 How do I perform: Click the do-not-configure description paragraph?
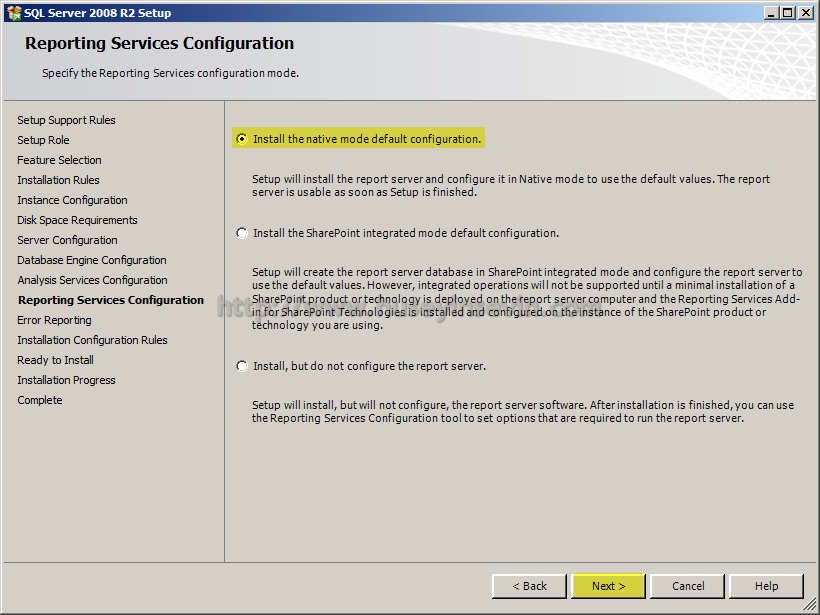(523, 412)
